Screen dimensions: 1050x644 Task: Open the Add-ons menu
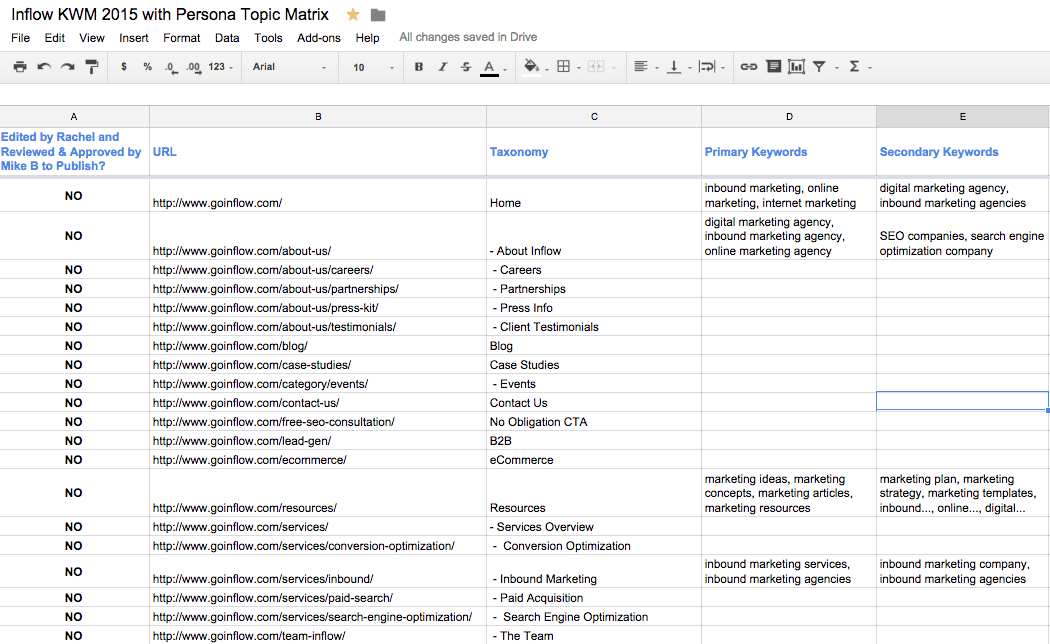(318, 38)
